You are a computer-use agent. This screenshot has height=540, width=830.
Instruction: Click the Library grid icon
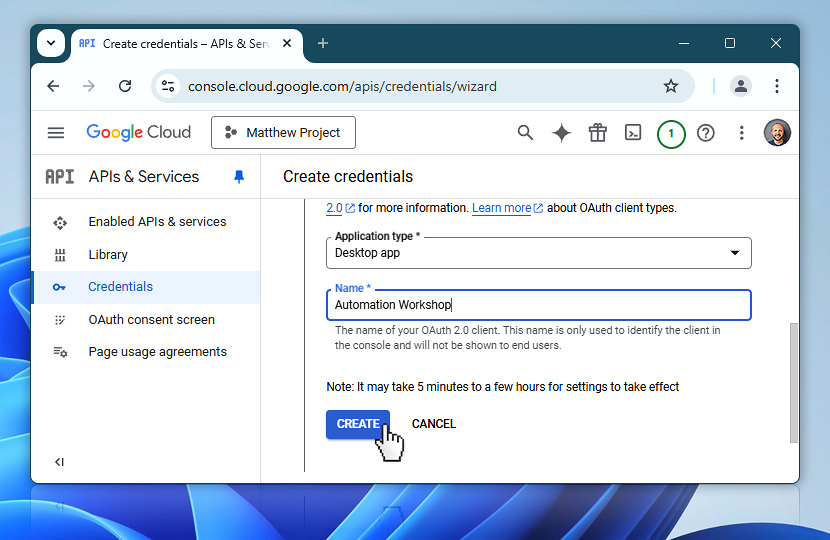tap(60, 255)
